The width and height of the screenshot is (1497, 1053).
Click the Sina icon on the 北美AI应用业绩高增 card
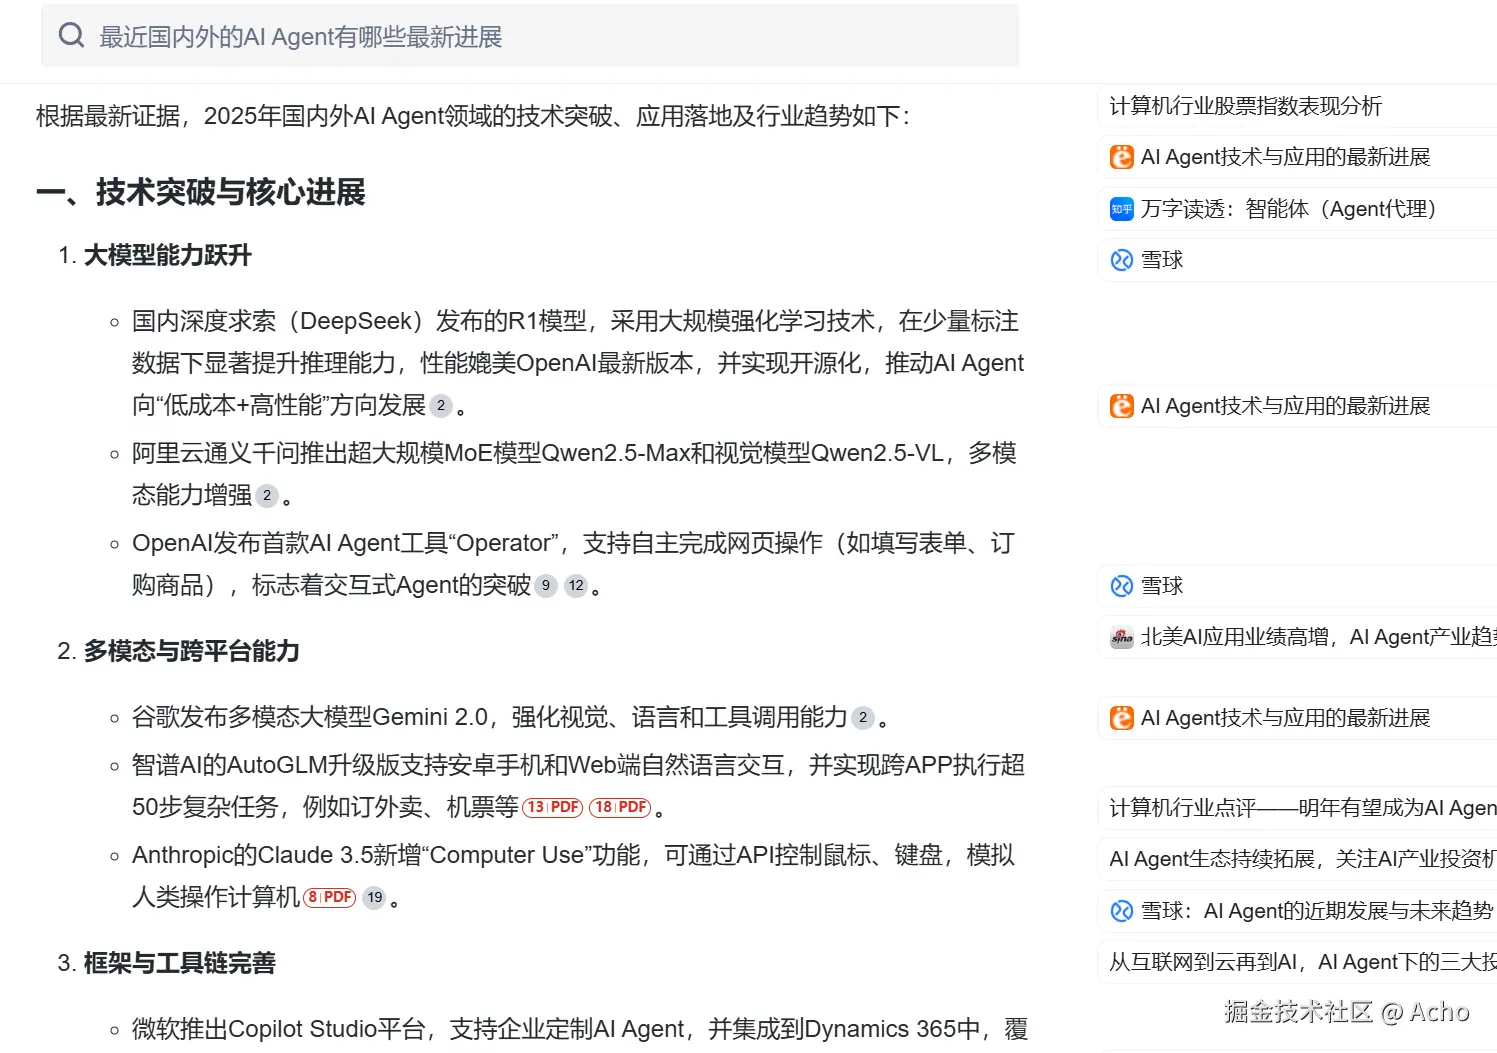tap(1122, 637)
